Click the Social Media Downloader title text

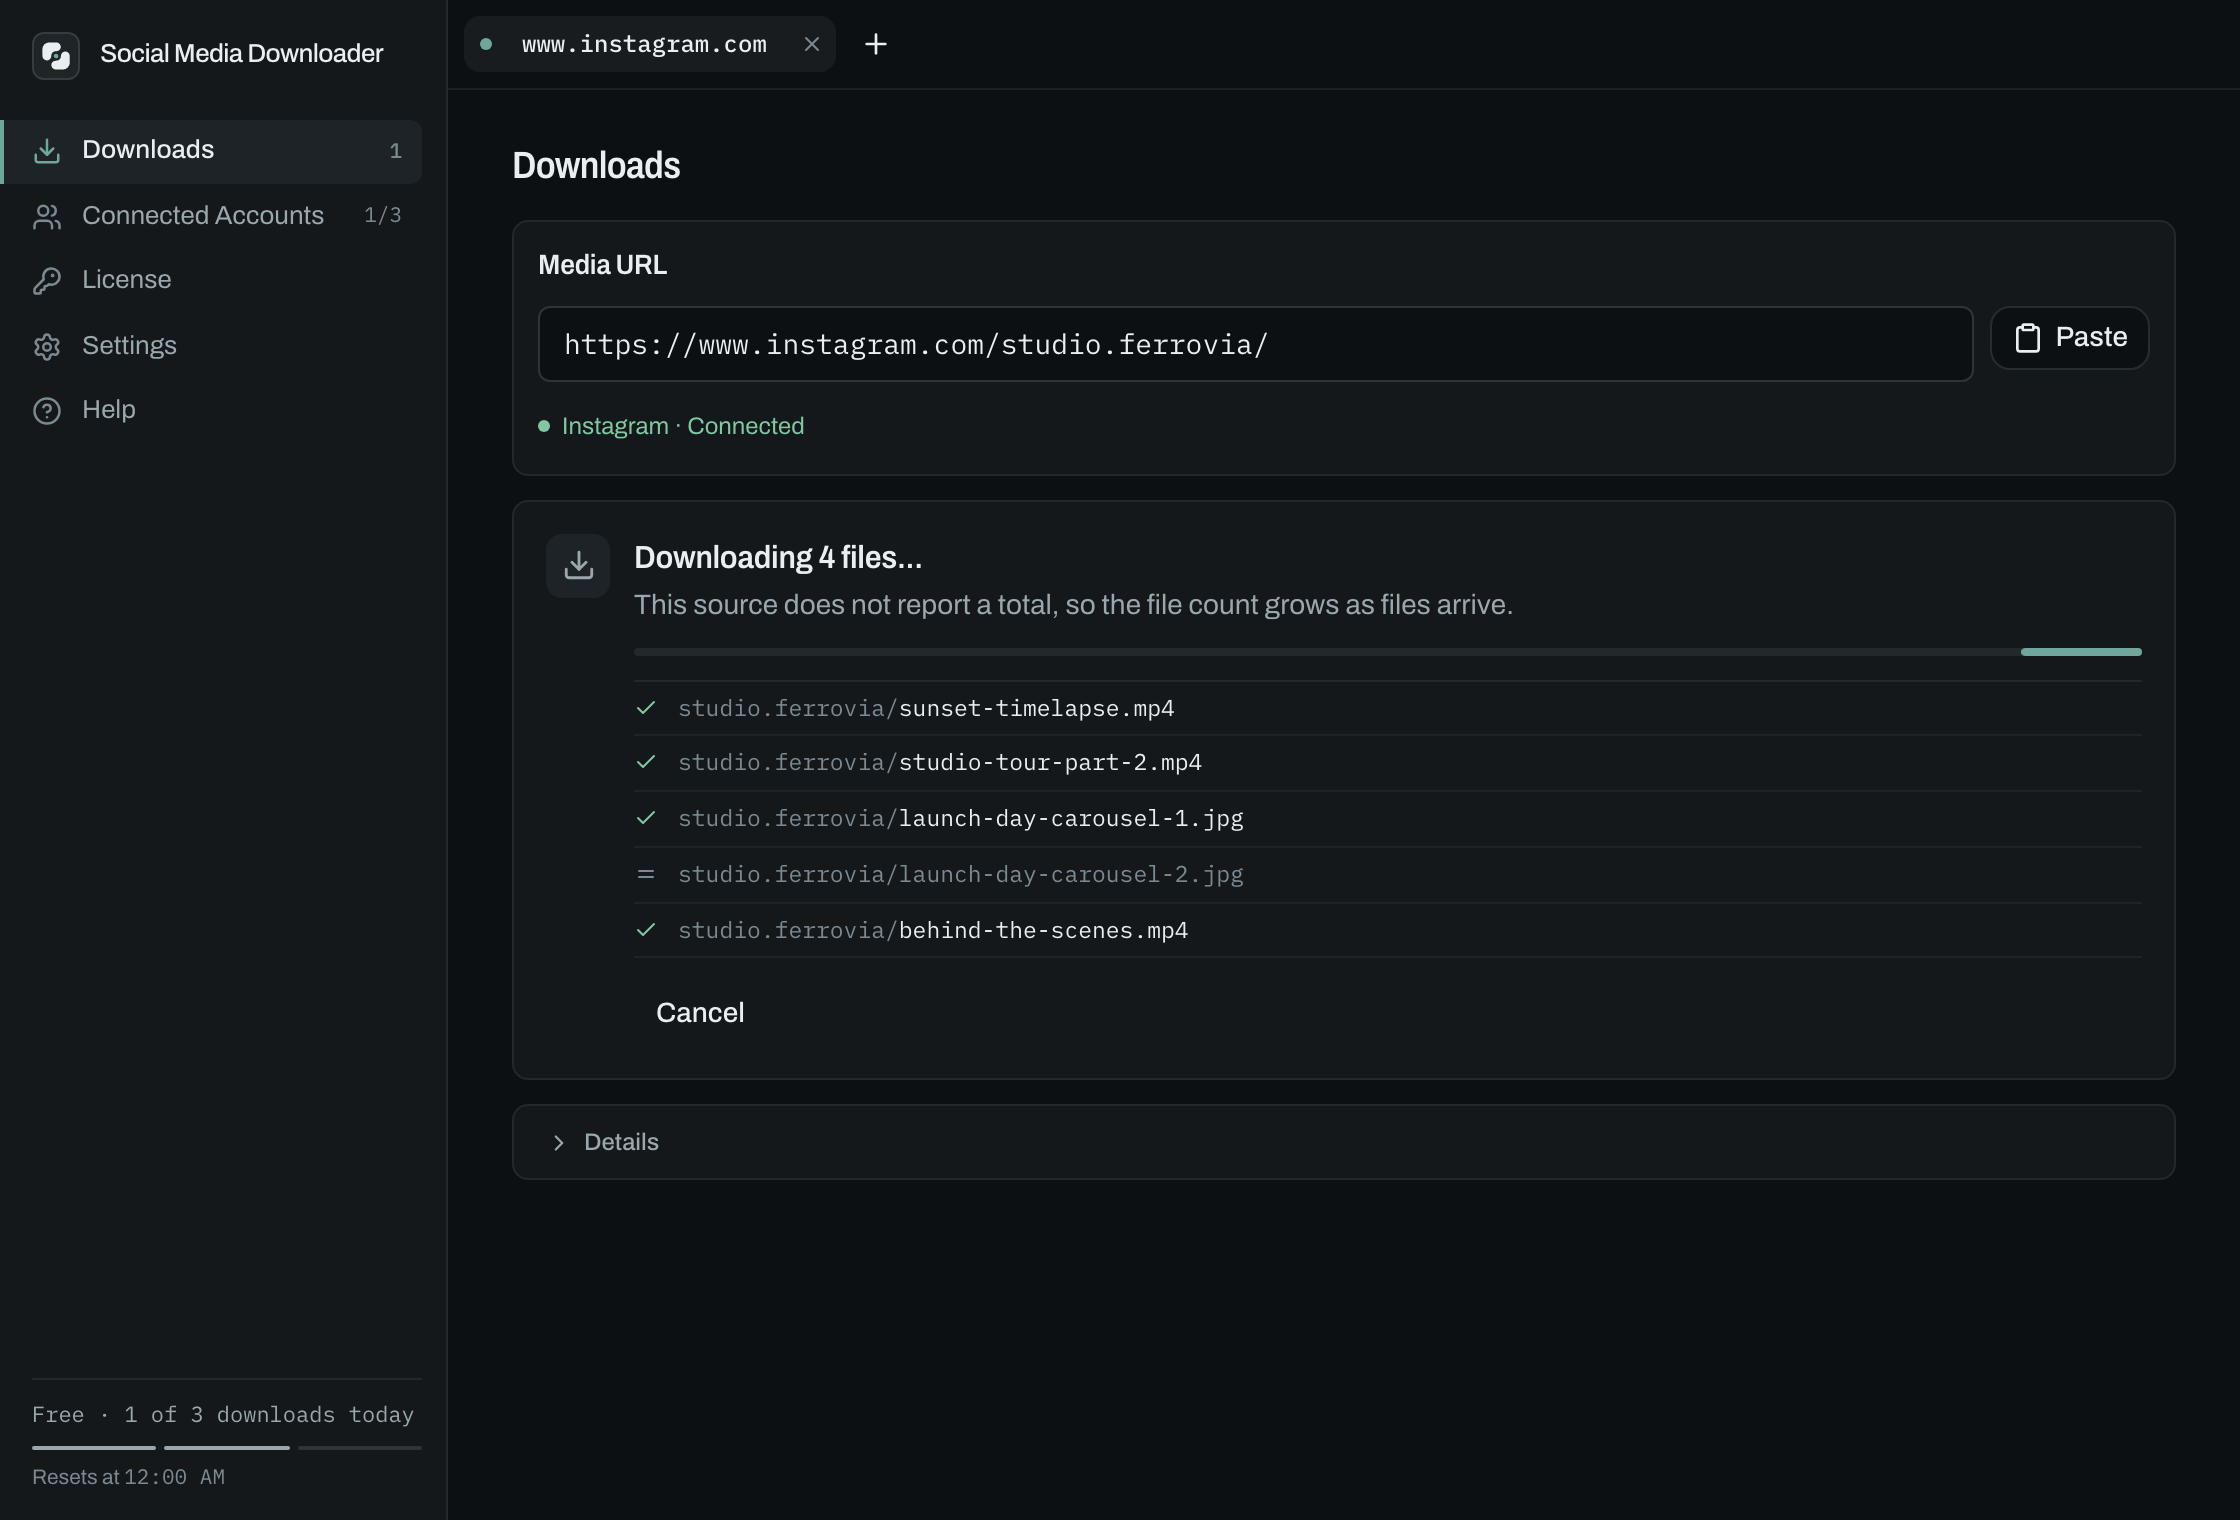242,54
